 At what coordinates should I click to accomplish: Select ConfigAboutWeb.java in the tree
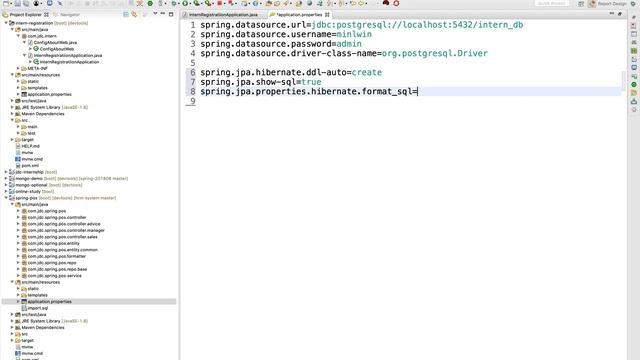coord(55,42)
